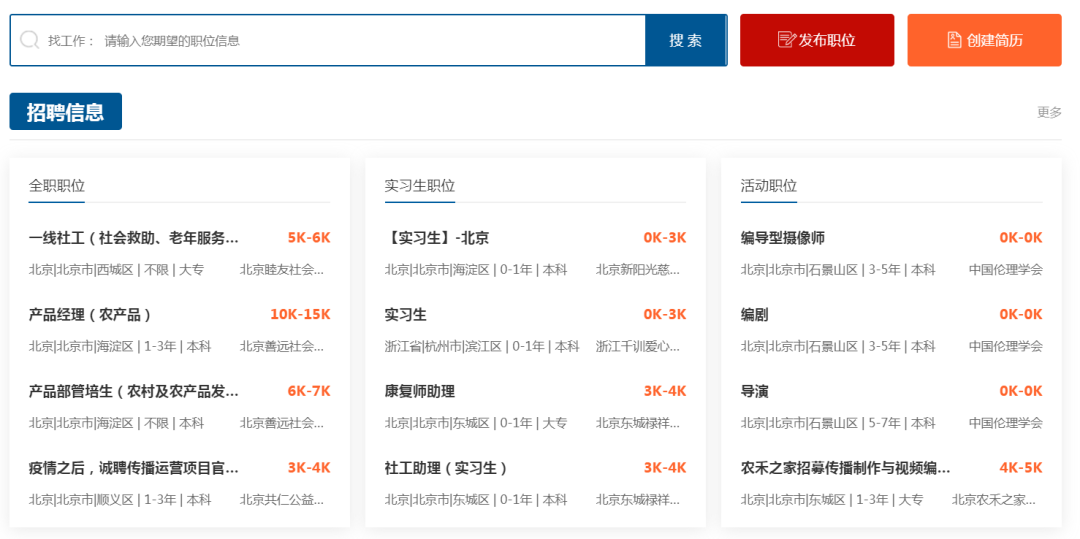
Task: Open the 【实习生】-北京 job listing
Action: 437,238
